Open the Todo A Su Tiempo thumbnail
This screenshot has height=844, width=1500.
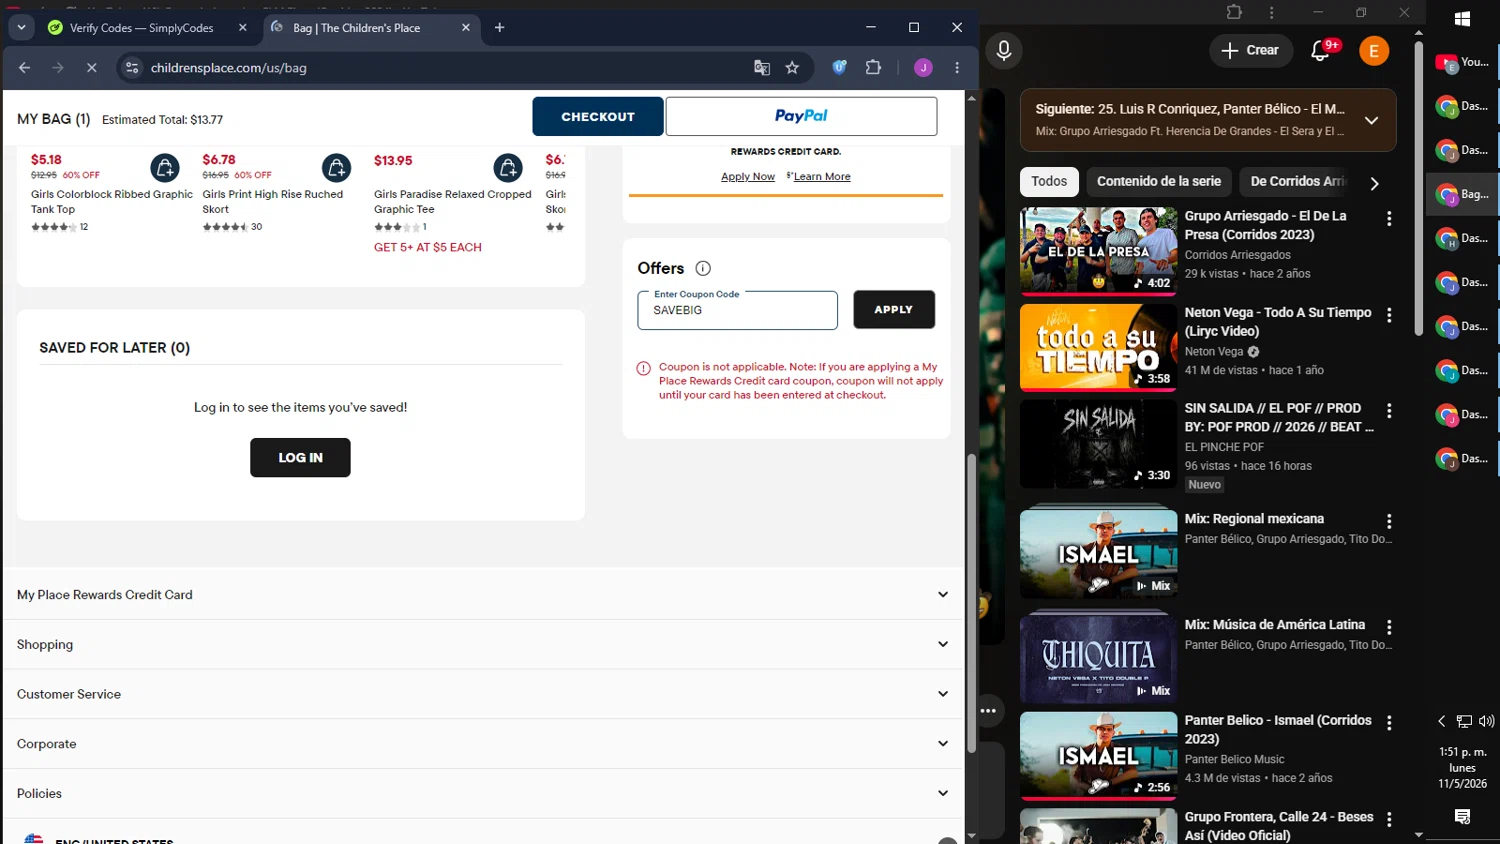click(1098, 347)
